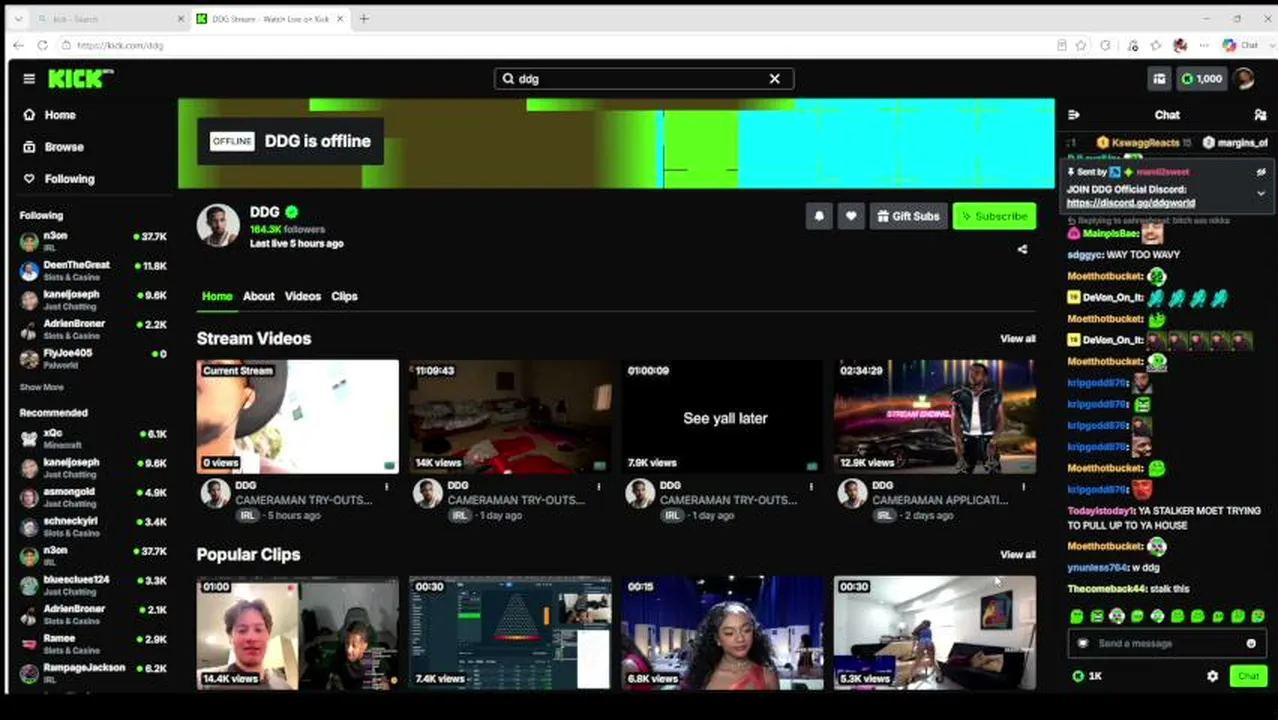The height and width of the screenshot is (720, 1278).
Task: Open options for the 7.9K views video
Action: tap(811, 487)
